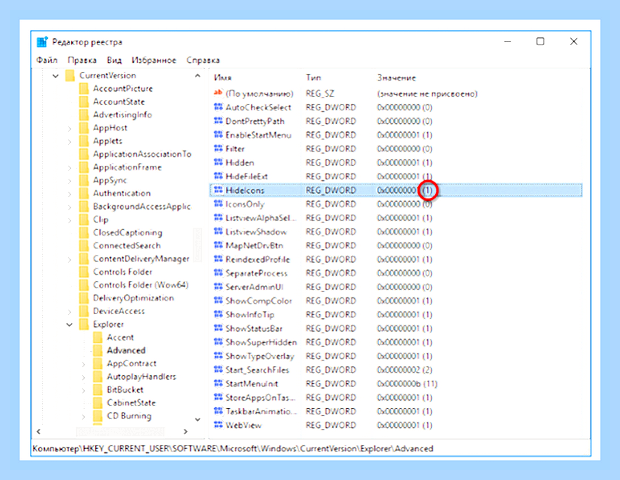Open the Правка menu
The height and width of the screenshot is (480, 620).
tap(82, 60)
